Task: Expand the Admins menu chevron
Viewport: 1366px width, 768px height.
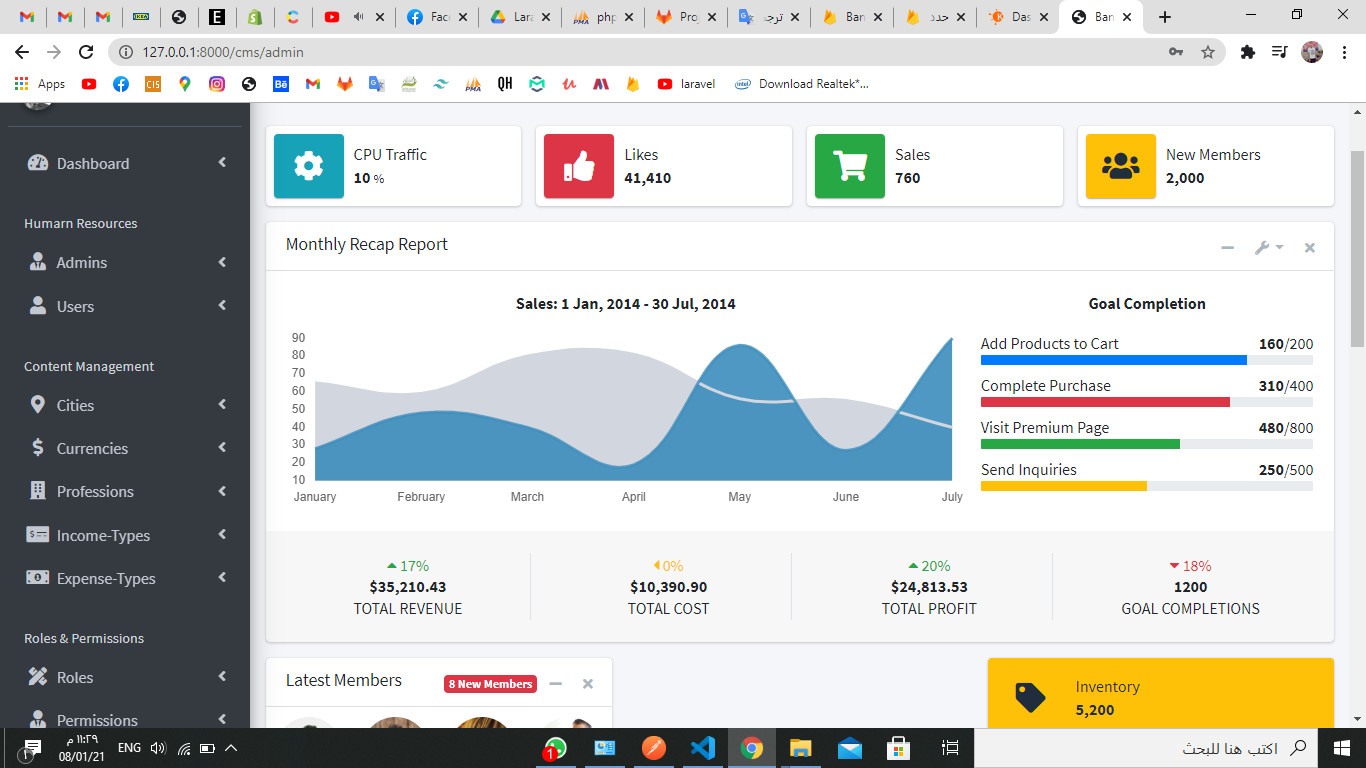Action: tap(222, 261)
